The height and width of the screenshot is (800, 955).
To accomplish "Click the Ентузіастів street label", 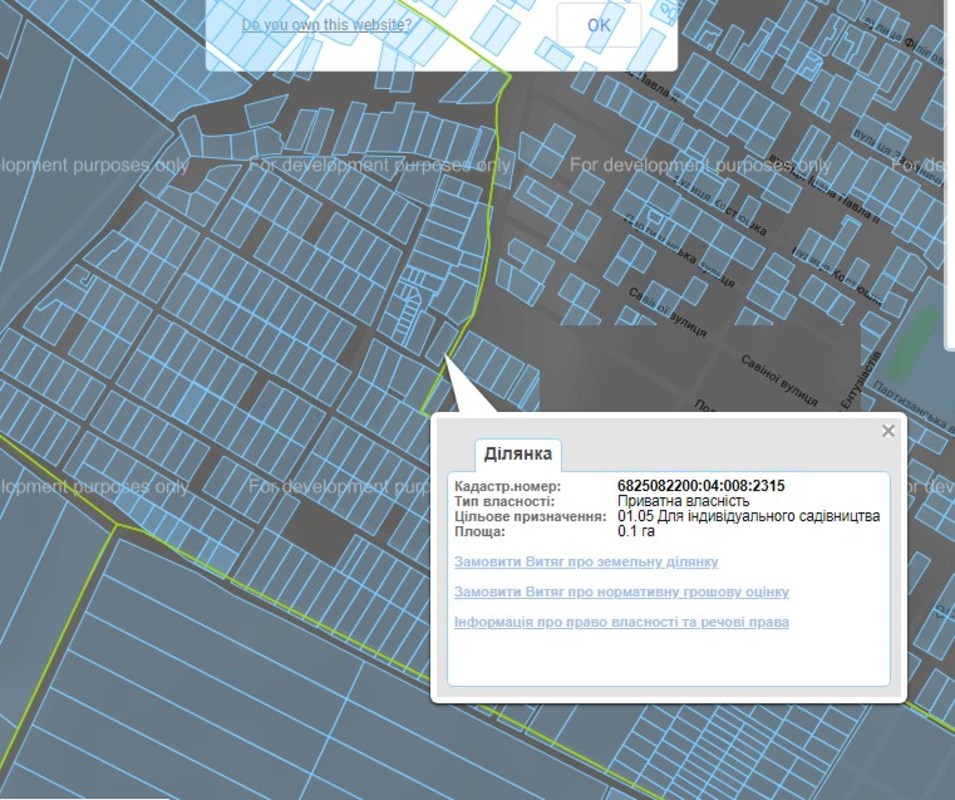I will point(851,378).
